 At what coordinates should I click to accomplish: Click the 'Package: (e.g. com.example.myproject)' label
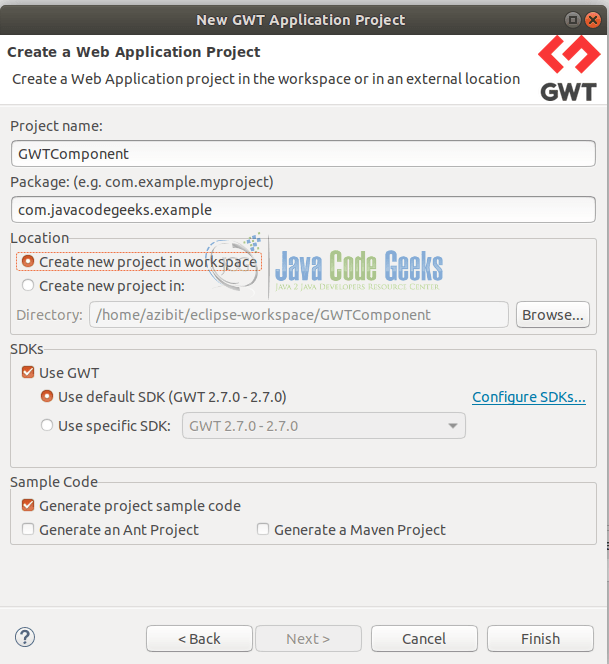(142, 182)
